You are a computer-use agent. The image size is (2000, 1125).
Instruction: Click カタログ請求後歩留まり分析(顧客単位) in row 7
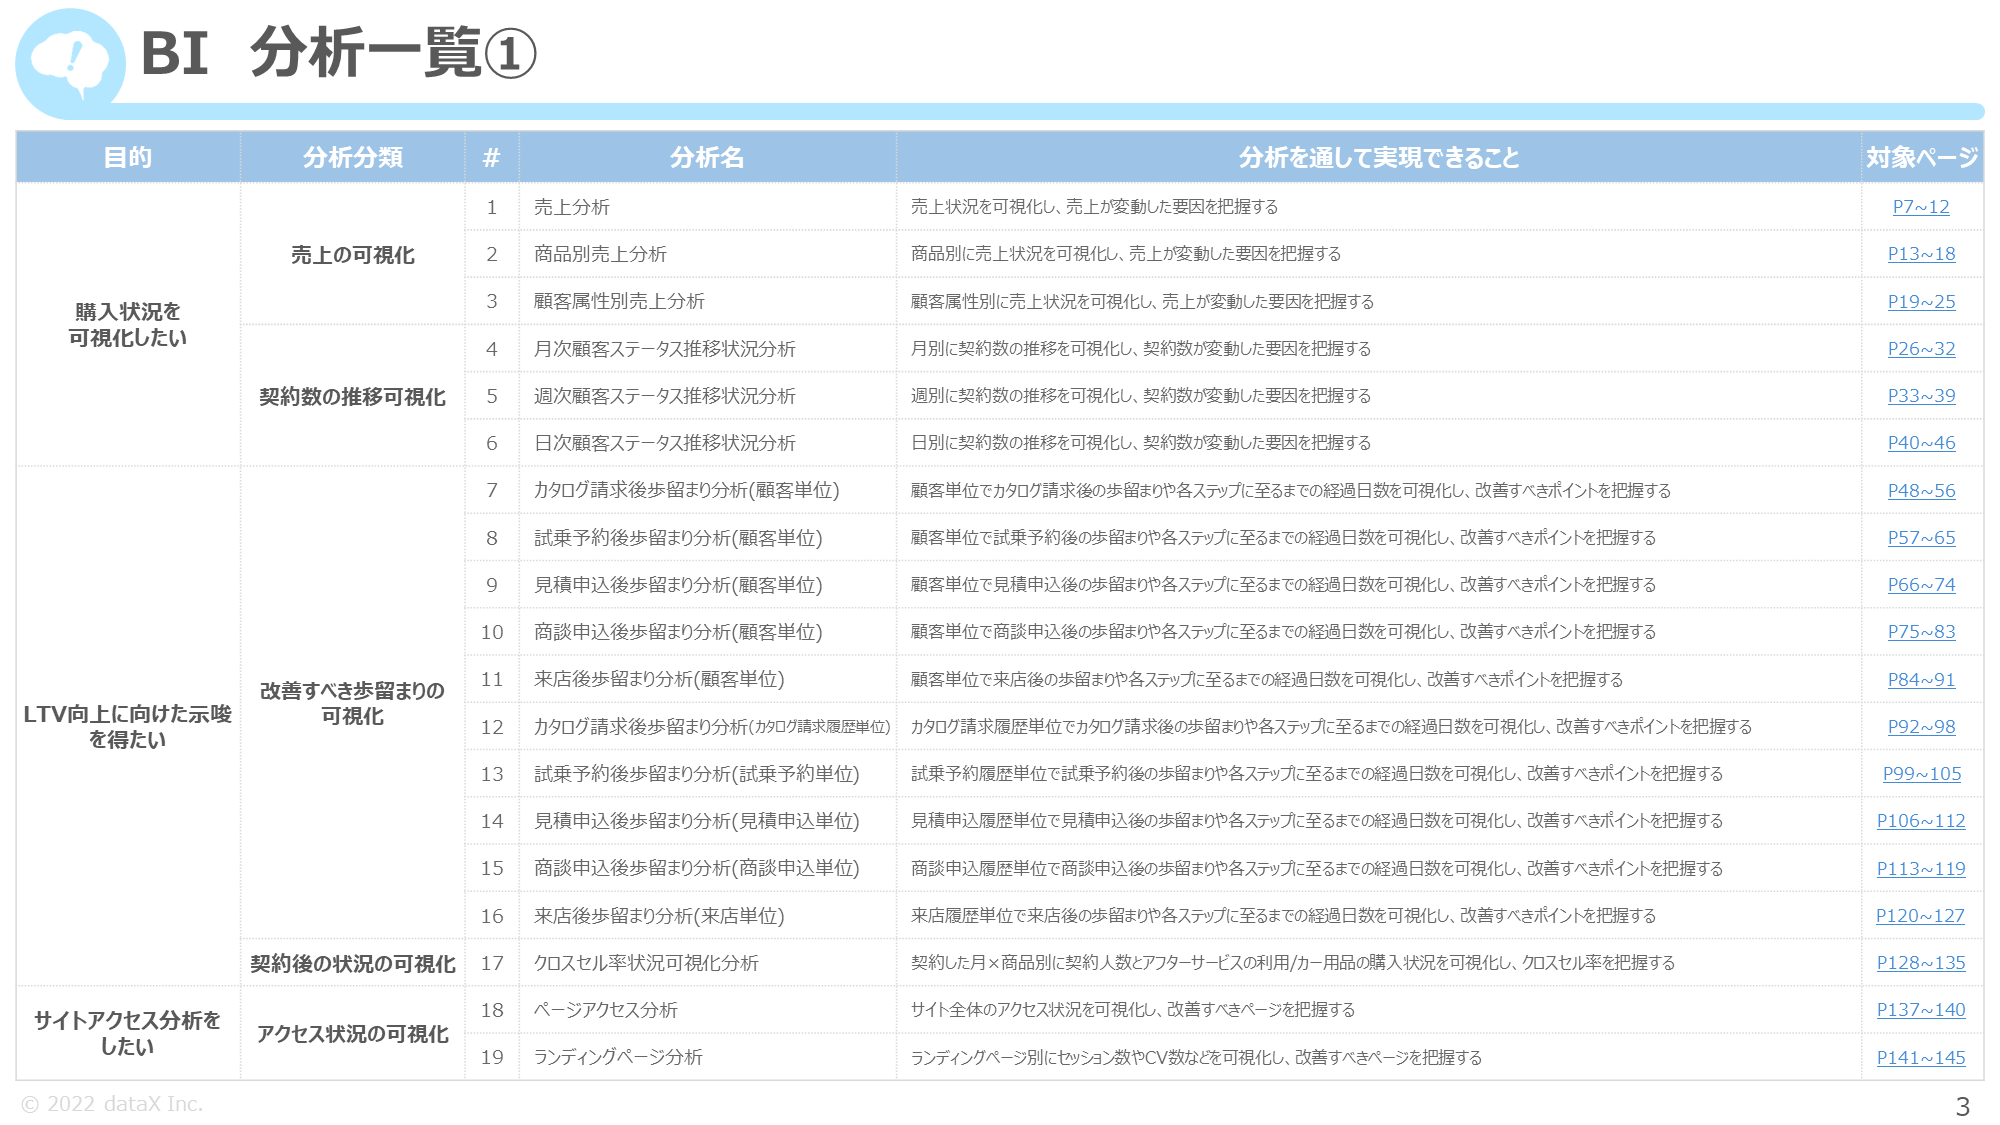click(x=686, y=490)
